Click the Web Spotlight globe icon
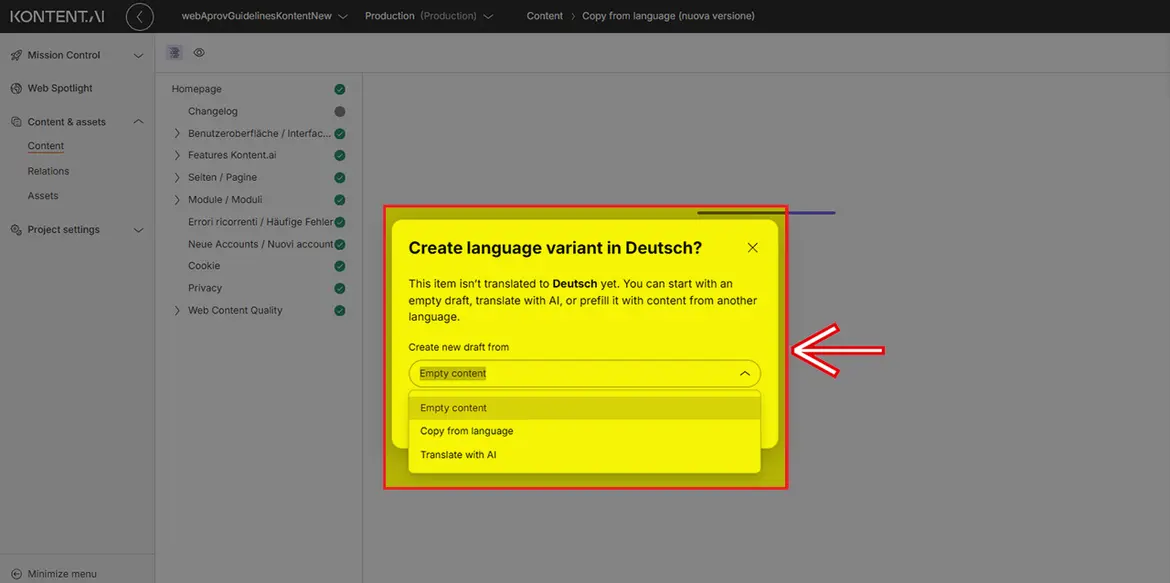Screen dimensions: 1170x583 coord(16,88)
